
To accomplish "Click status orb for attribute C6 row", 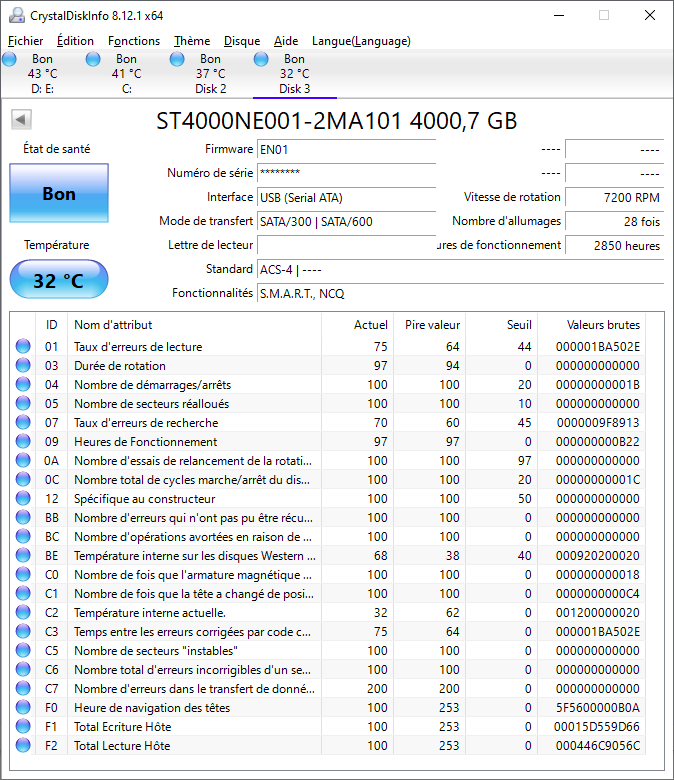I will [x=23, y=670].
